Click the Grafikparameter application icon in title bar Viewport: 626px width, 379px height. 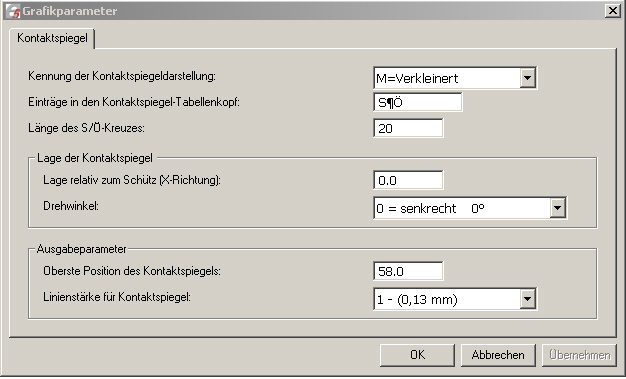pos(13,11)
